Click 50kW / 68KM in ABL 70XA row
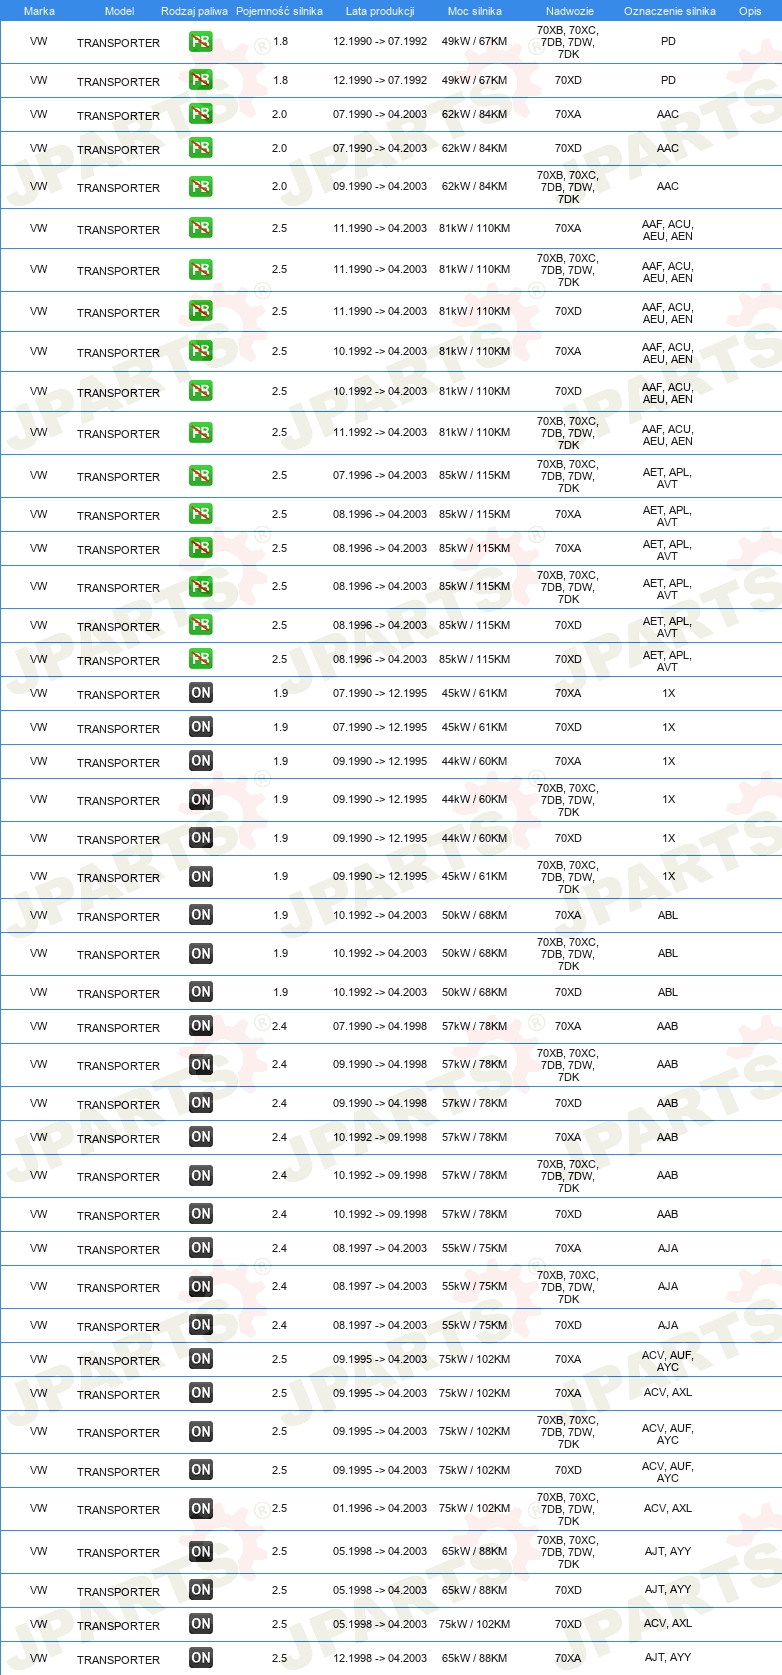 (x=475, y=915)
